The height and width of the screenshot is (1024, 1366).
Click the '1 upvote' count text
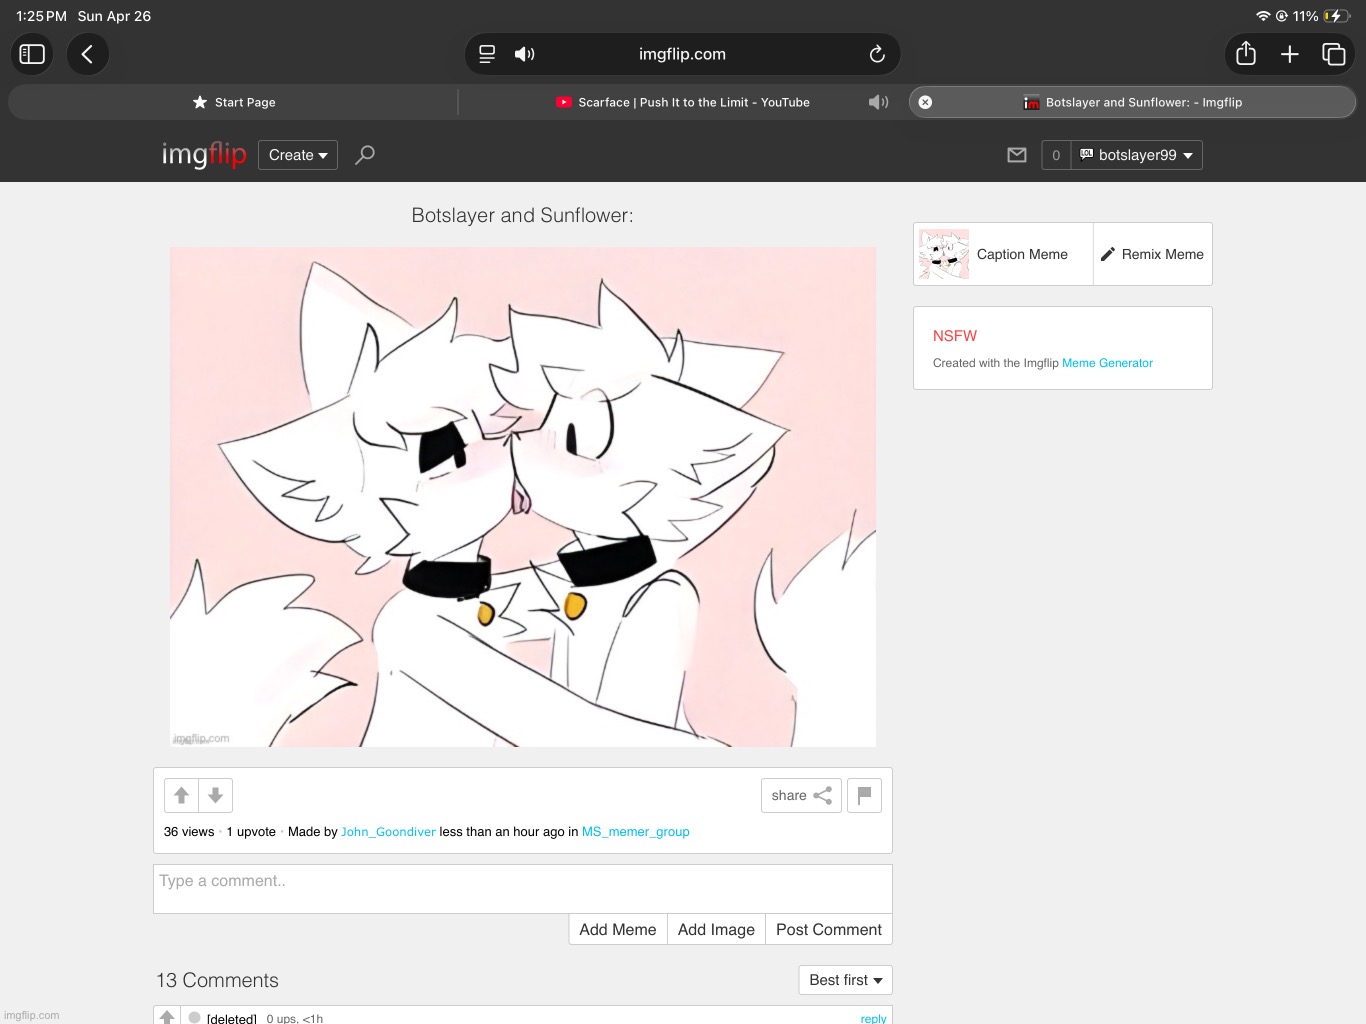click(251, 832)
